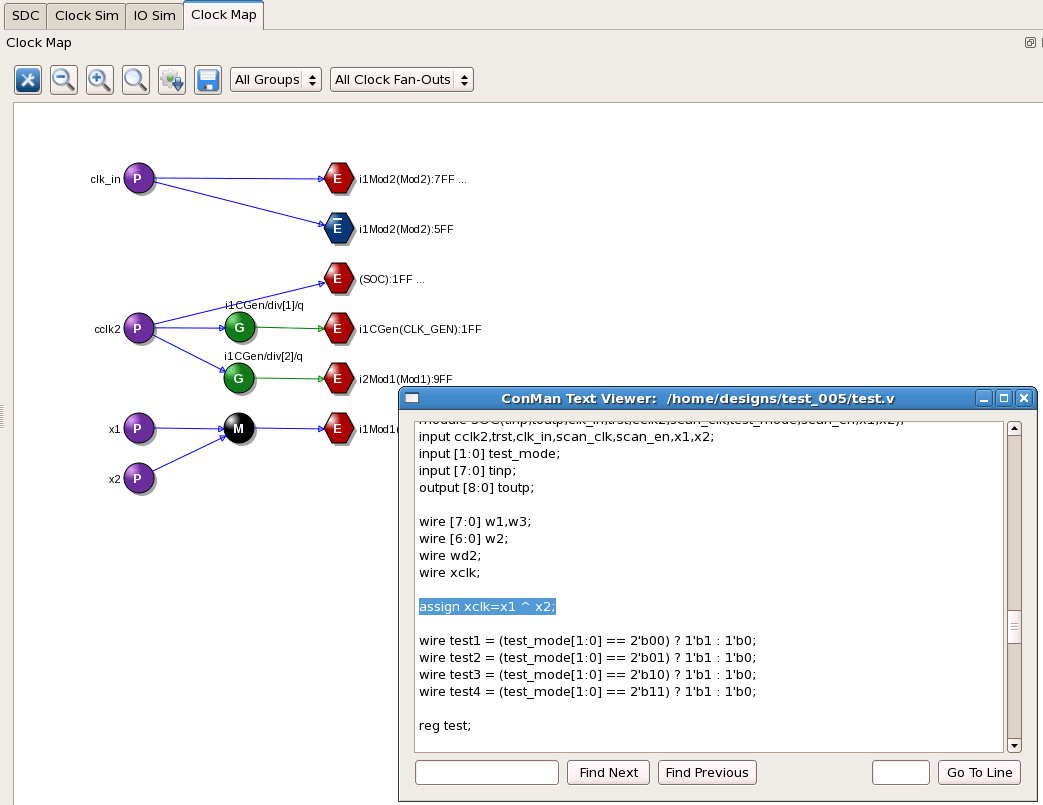Click the Find Next button

[608, 772]
